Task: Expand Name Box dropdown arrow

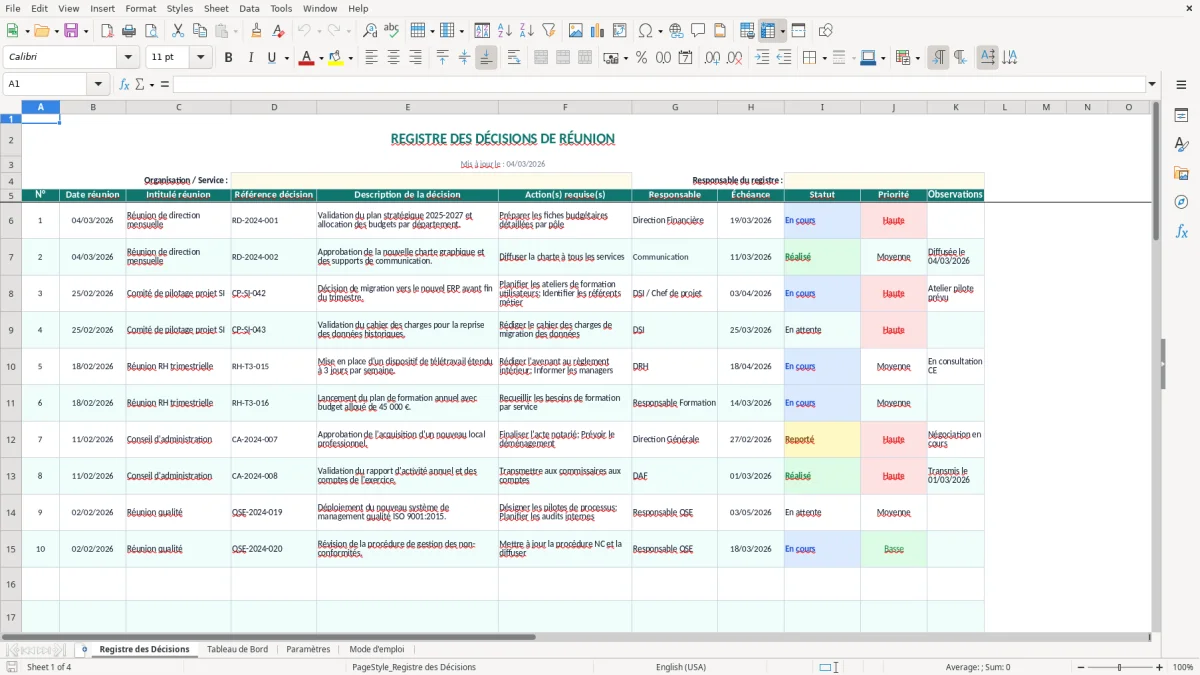Action: [98, 84]
